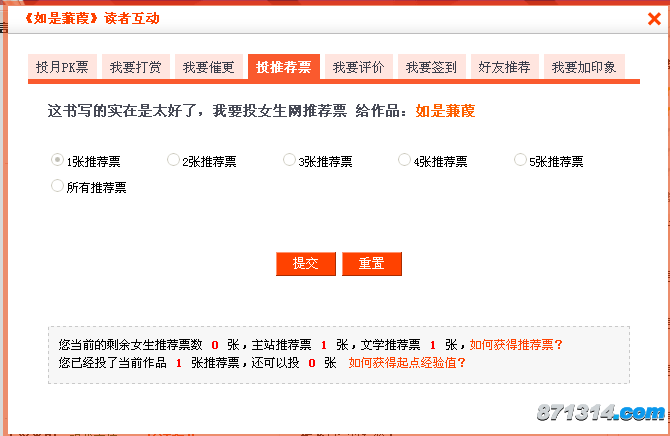Click the 还可以投 remaining count text
Viewport: 670px width, 436px height.
point(276,363)
